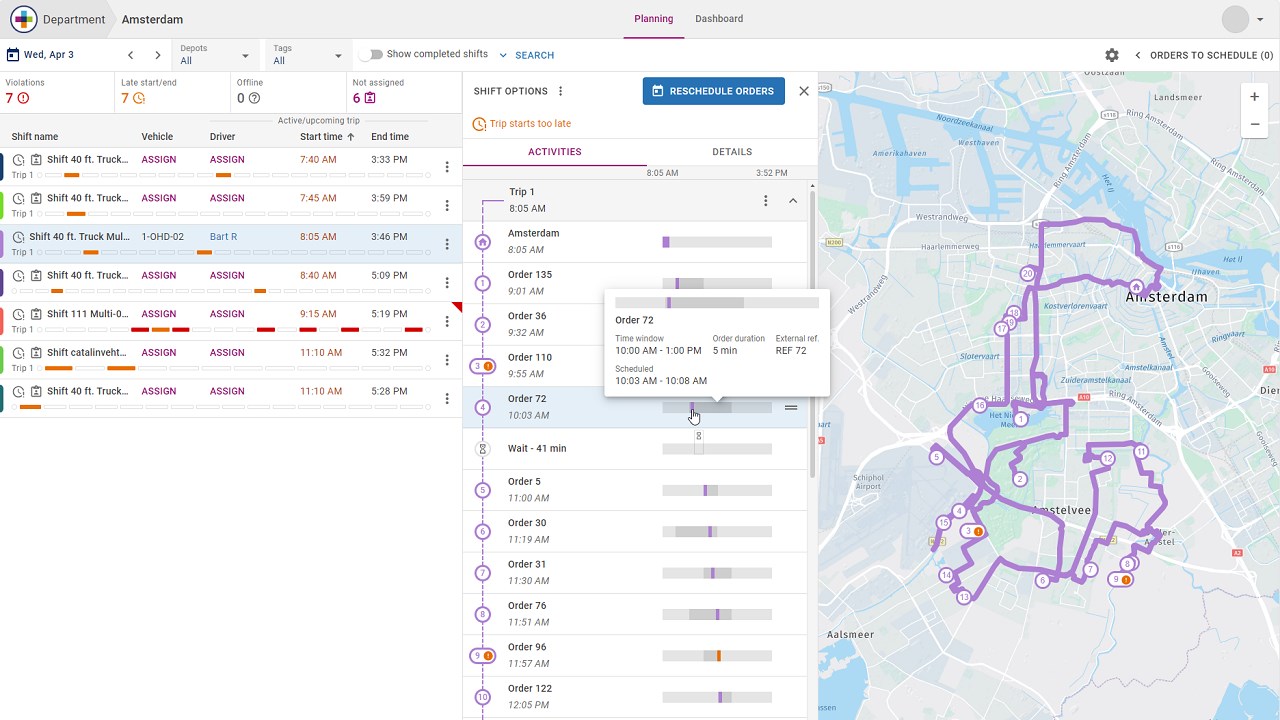Image resolution: width=1280 pixels, height=720 pixels.
Task: Select the Order 76 activity row
Action: (635, 614)
